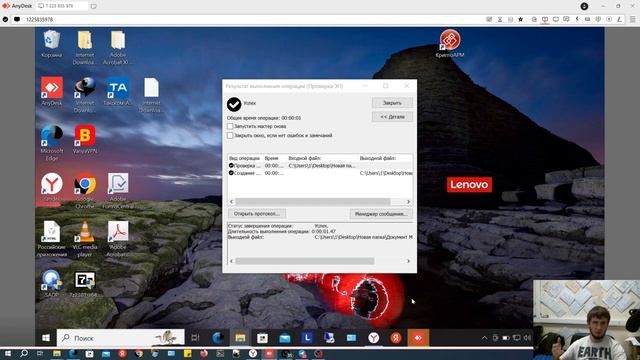Click the star favorites icon in AnyDesk toolbar
Image resolution: width=640 pixels, height=360 pixels.
520,19
